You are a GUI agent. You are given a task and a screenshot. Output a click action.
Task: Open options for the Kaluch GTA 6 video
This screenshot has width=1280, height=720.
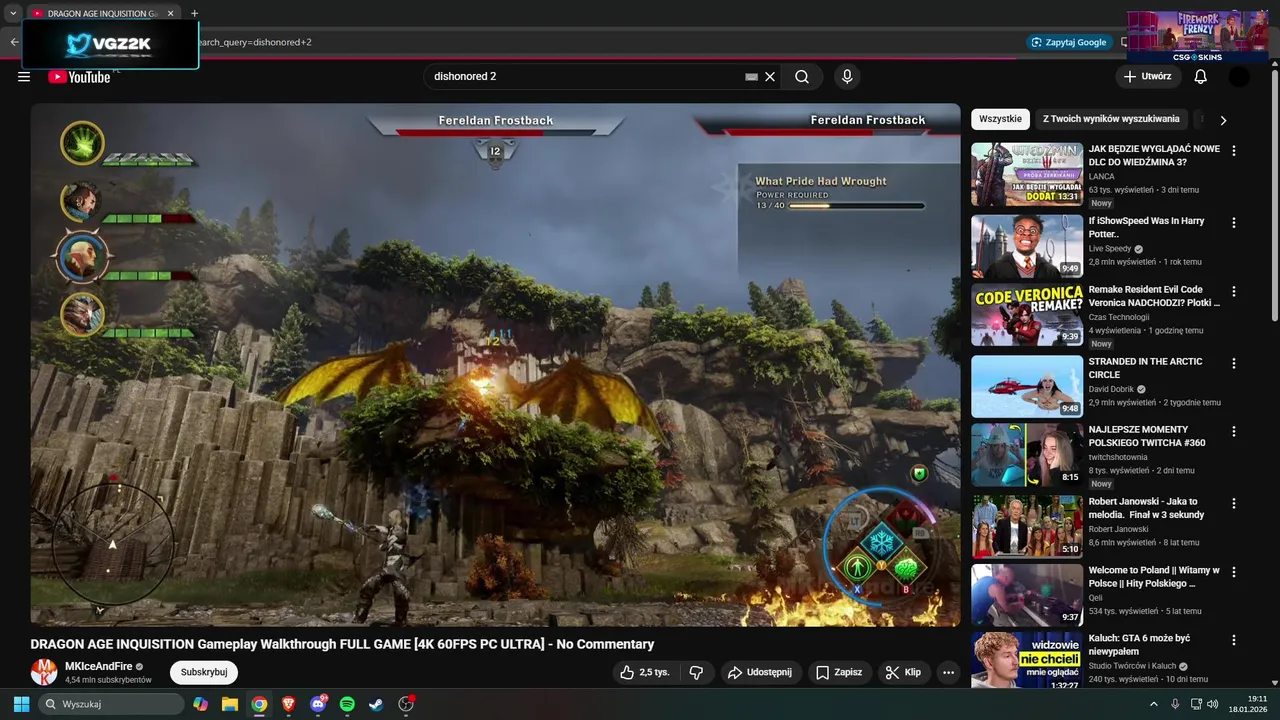click(x=1233, y=641)
